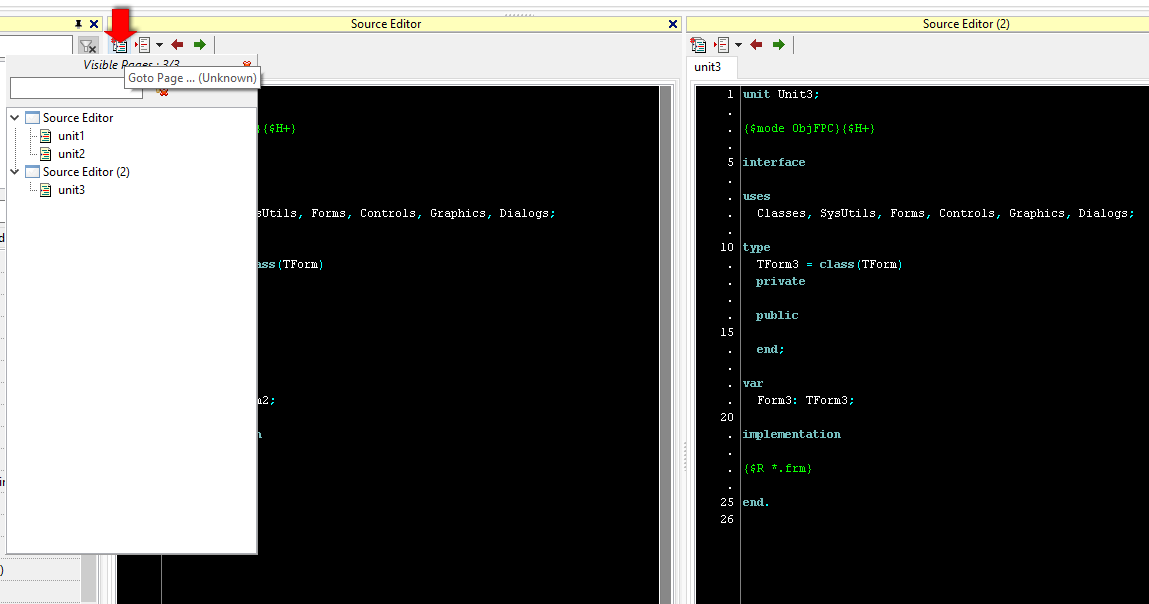Screen dimensions: 1149x604
Task: Select Source Editor node in pages tree
Action: pos(78,117)
